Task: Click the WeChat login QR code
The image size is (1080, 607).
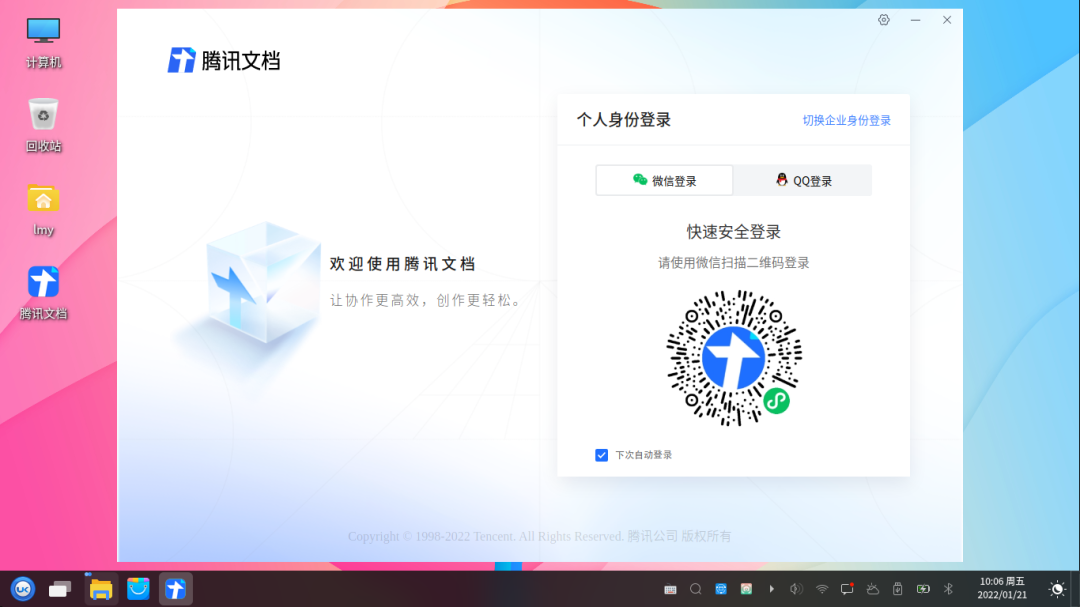Action: click(x=734, y=358)
